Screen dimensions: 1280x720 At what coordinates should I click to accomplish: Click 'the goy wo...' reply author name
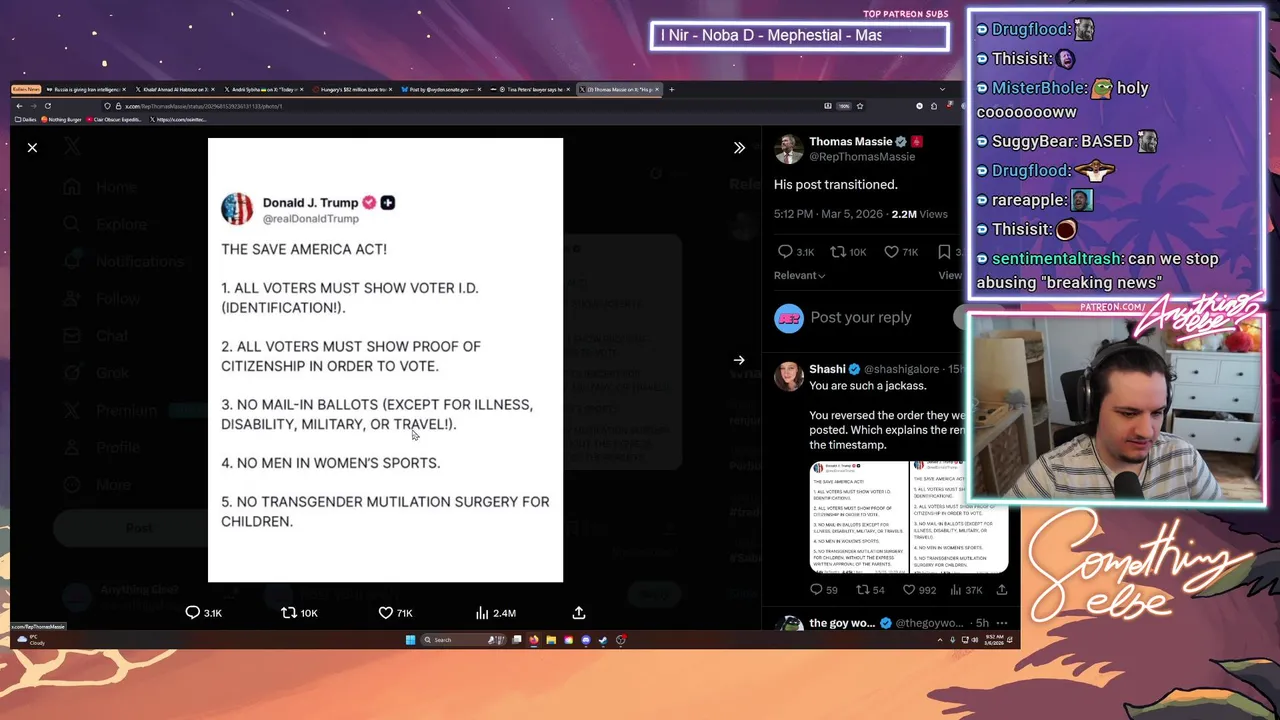point(843,623)
